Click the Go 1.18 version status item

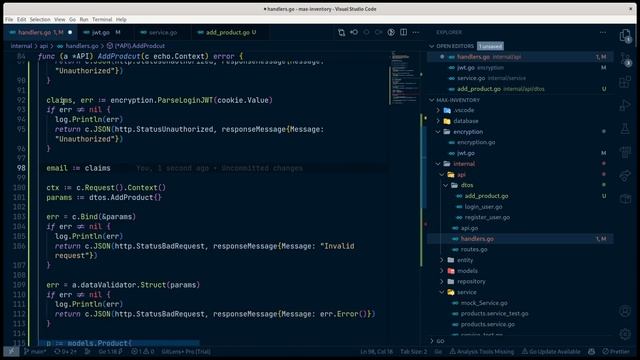click(x=111, y=351)
